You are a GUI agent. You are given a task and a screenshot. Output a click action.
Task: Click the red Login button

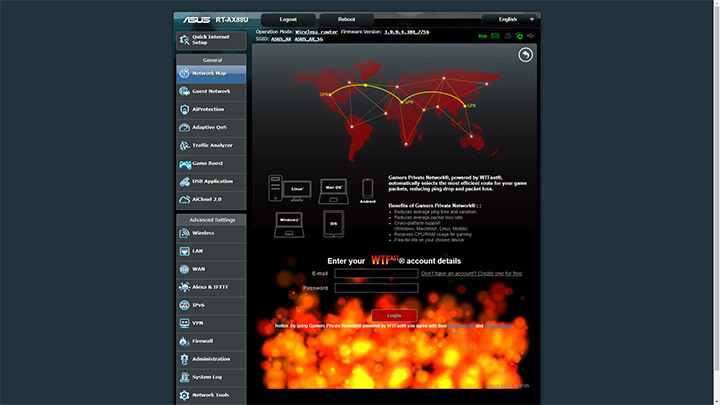pos(394,315)
